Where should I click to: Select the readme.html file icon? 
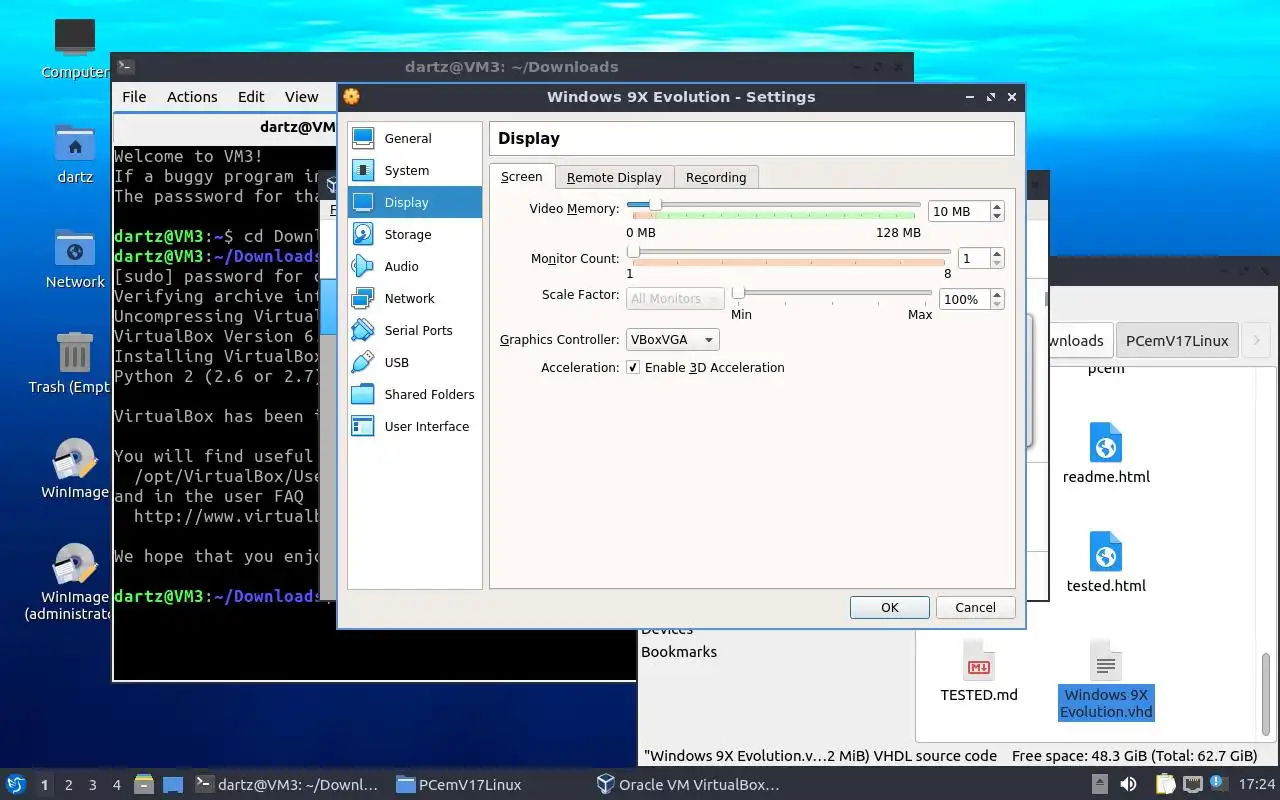pyautogui.click(x=1106, y=453)
